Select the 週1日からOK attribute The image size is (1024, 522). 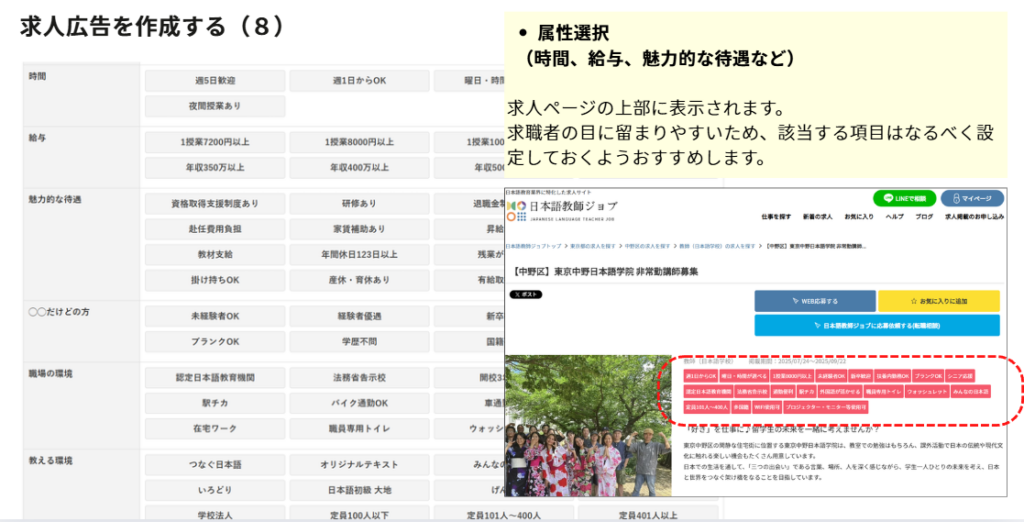[x=359, y=81]
